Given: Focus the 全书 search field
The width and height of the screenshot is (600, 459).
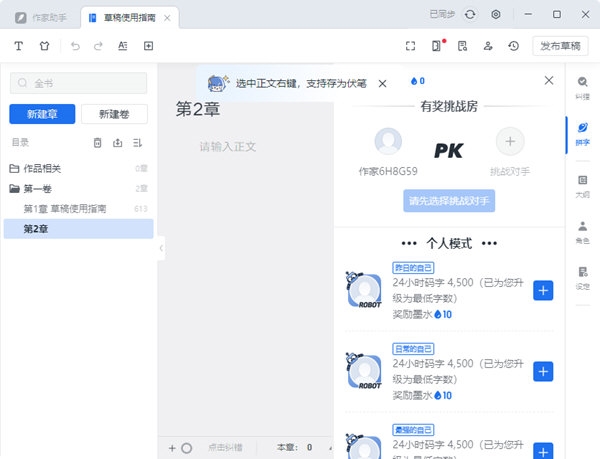Looking at the screenshot, I should pyautogui.click(x=78, y=83).
